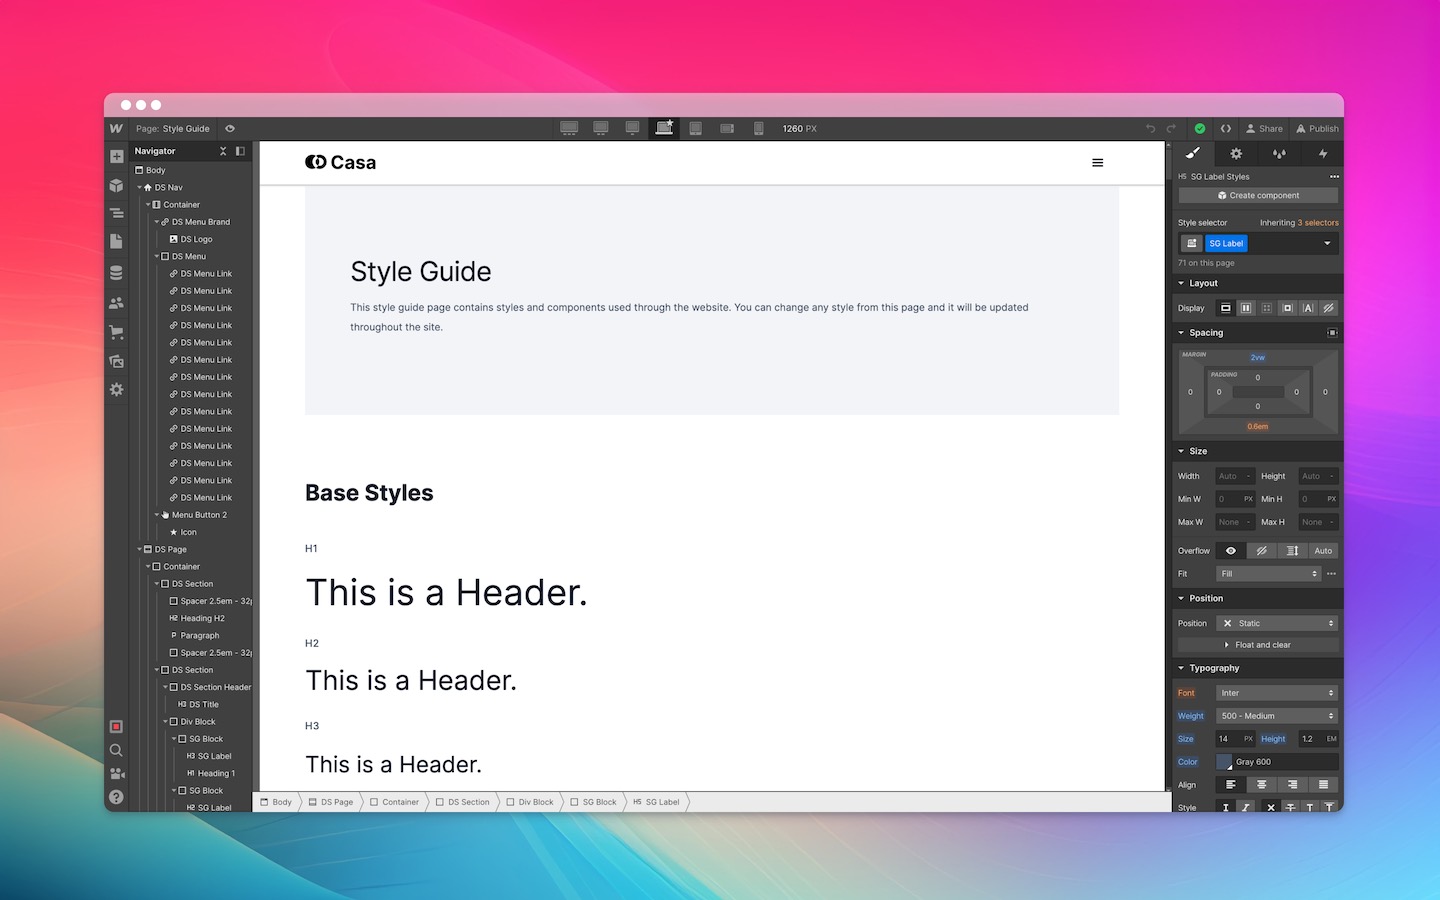Click the green saved-status checkmark

(x=1200, y=128)
